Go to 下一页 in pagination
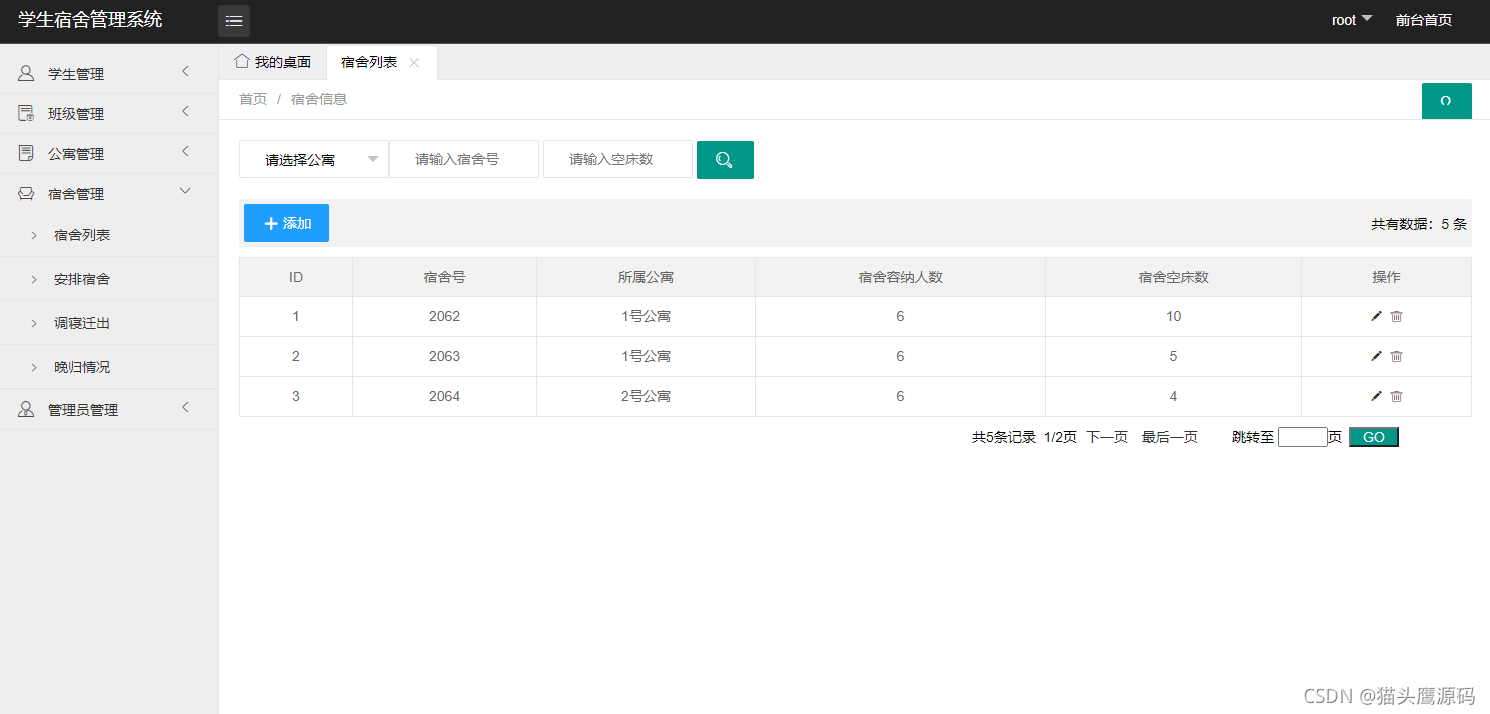1490x714 pixels. click(x=1107, y=437)
